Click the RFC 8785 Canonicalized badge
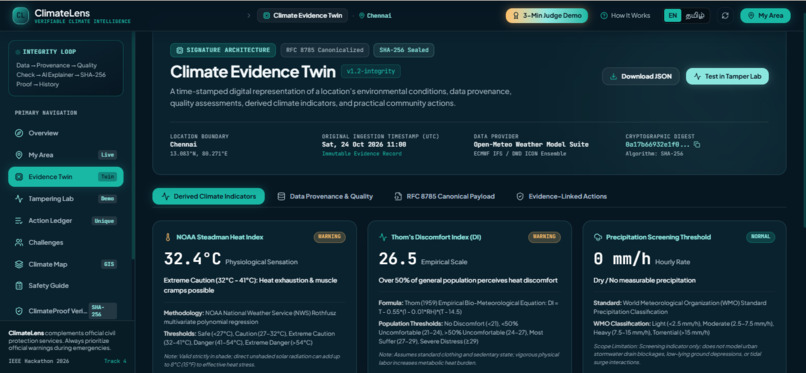 [325, 50]
